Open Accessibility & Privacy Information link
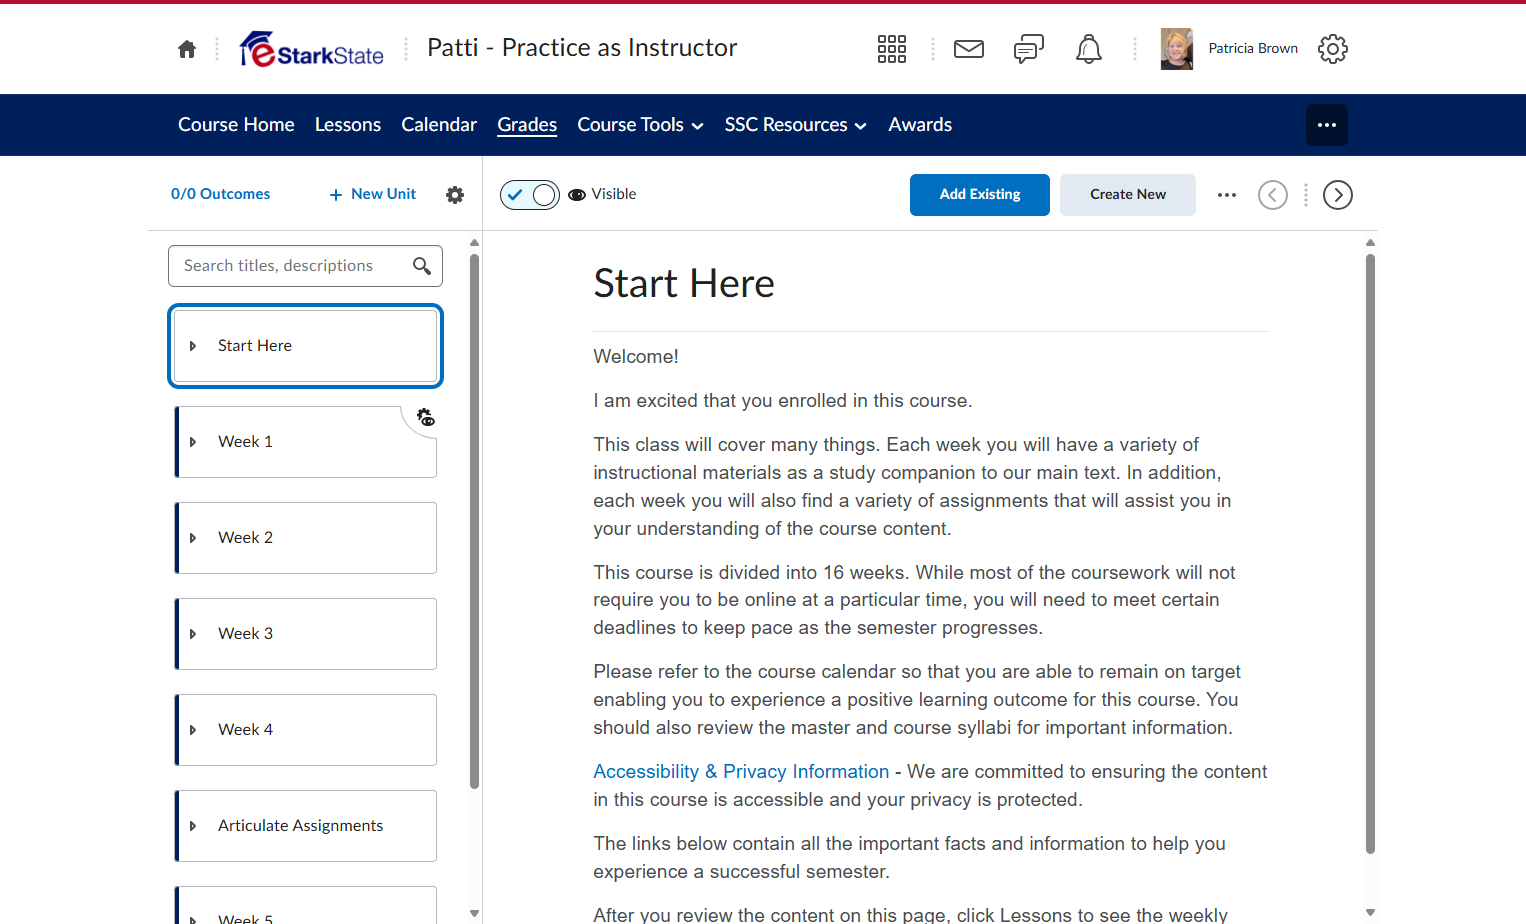1526x924 pixels. (741, 772)
